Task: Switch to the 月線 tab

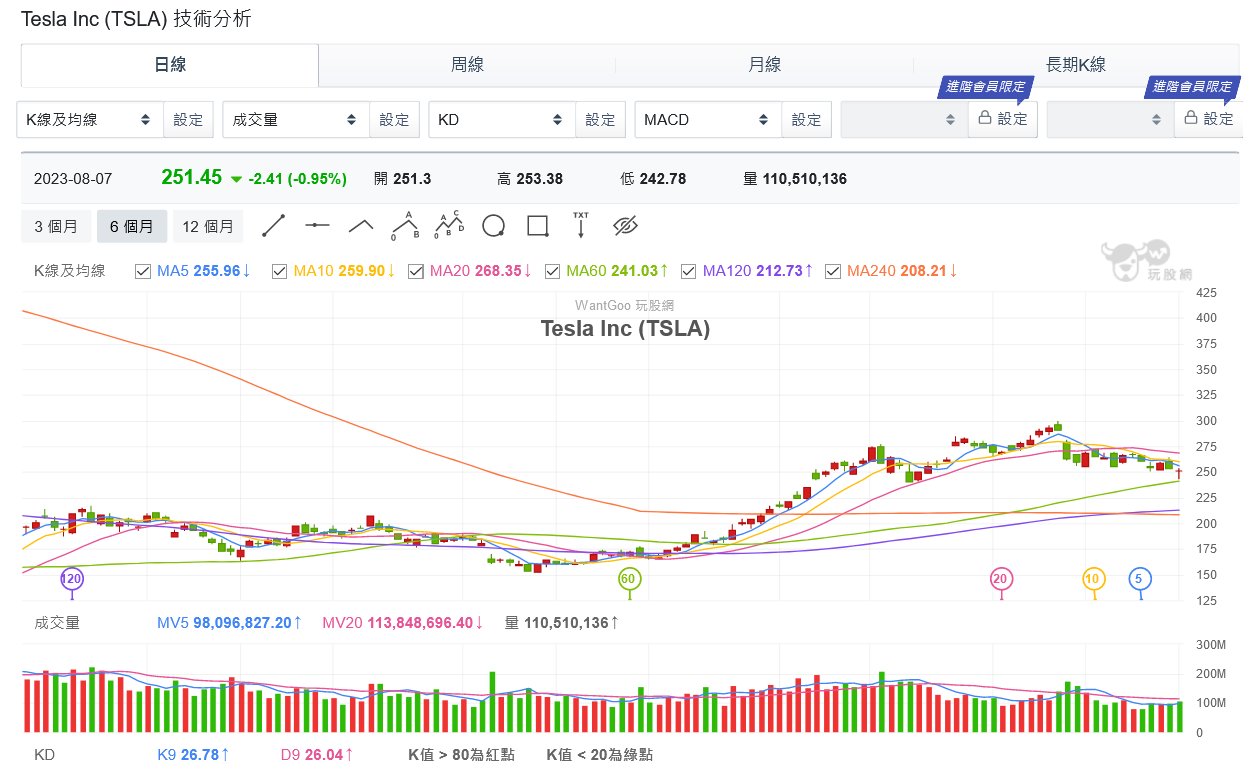Action: 764,65
